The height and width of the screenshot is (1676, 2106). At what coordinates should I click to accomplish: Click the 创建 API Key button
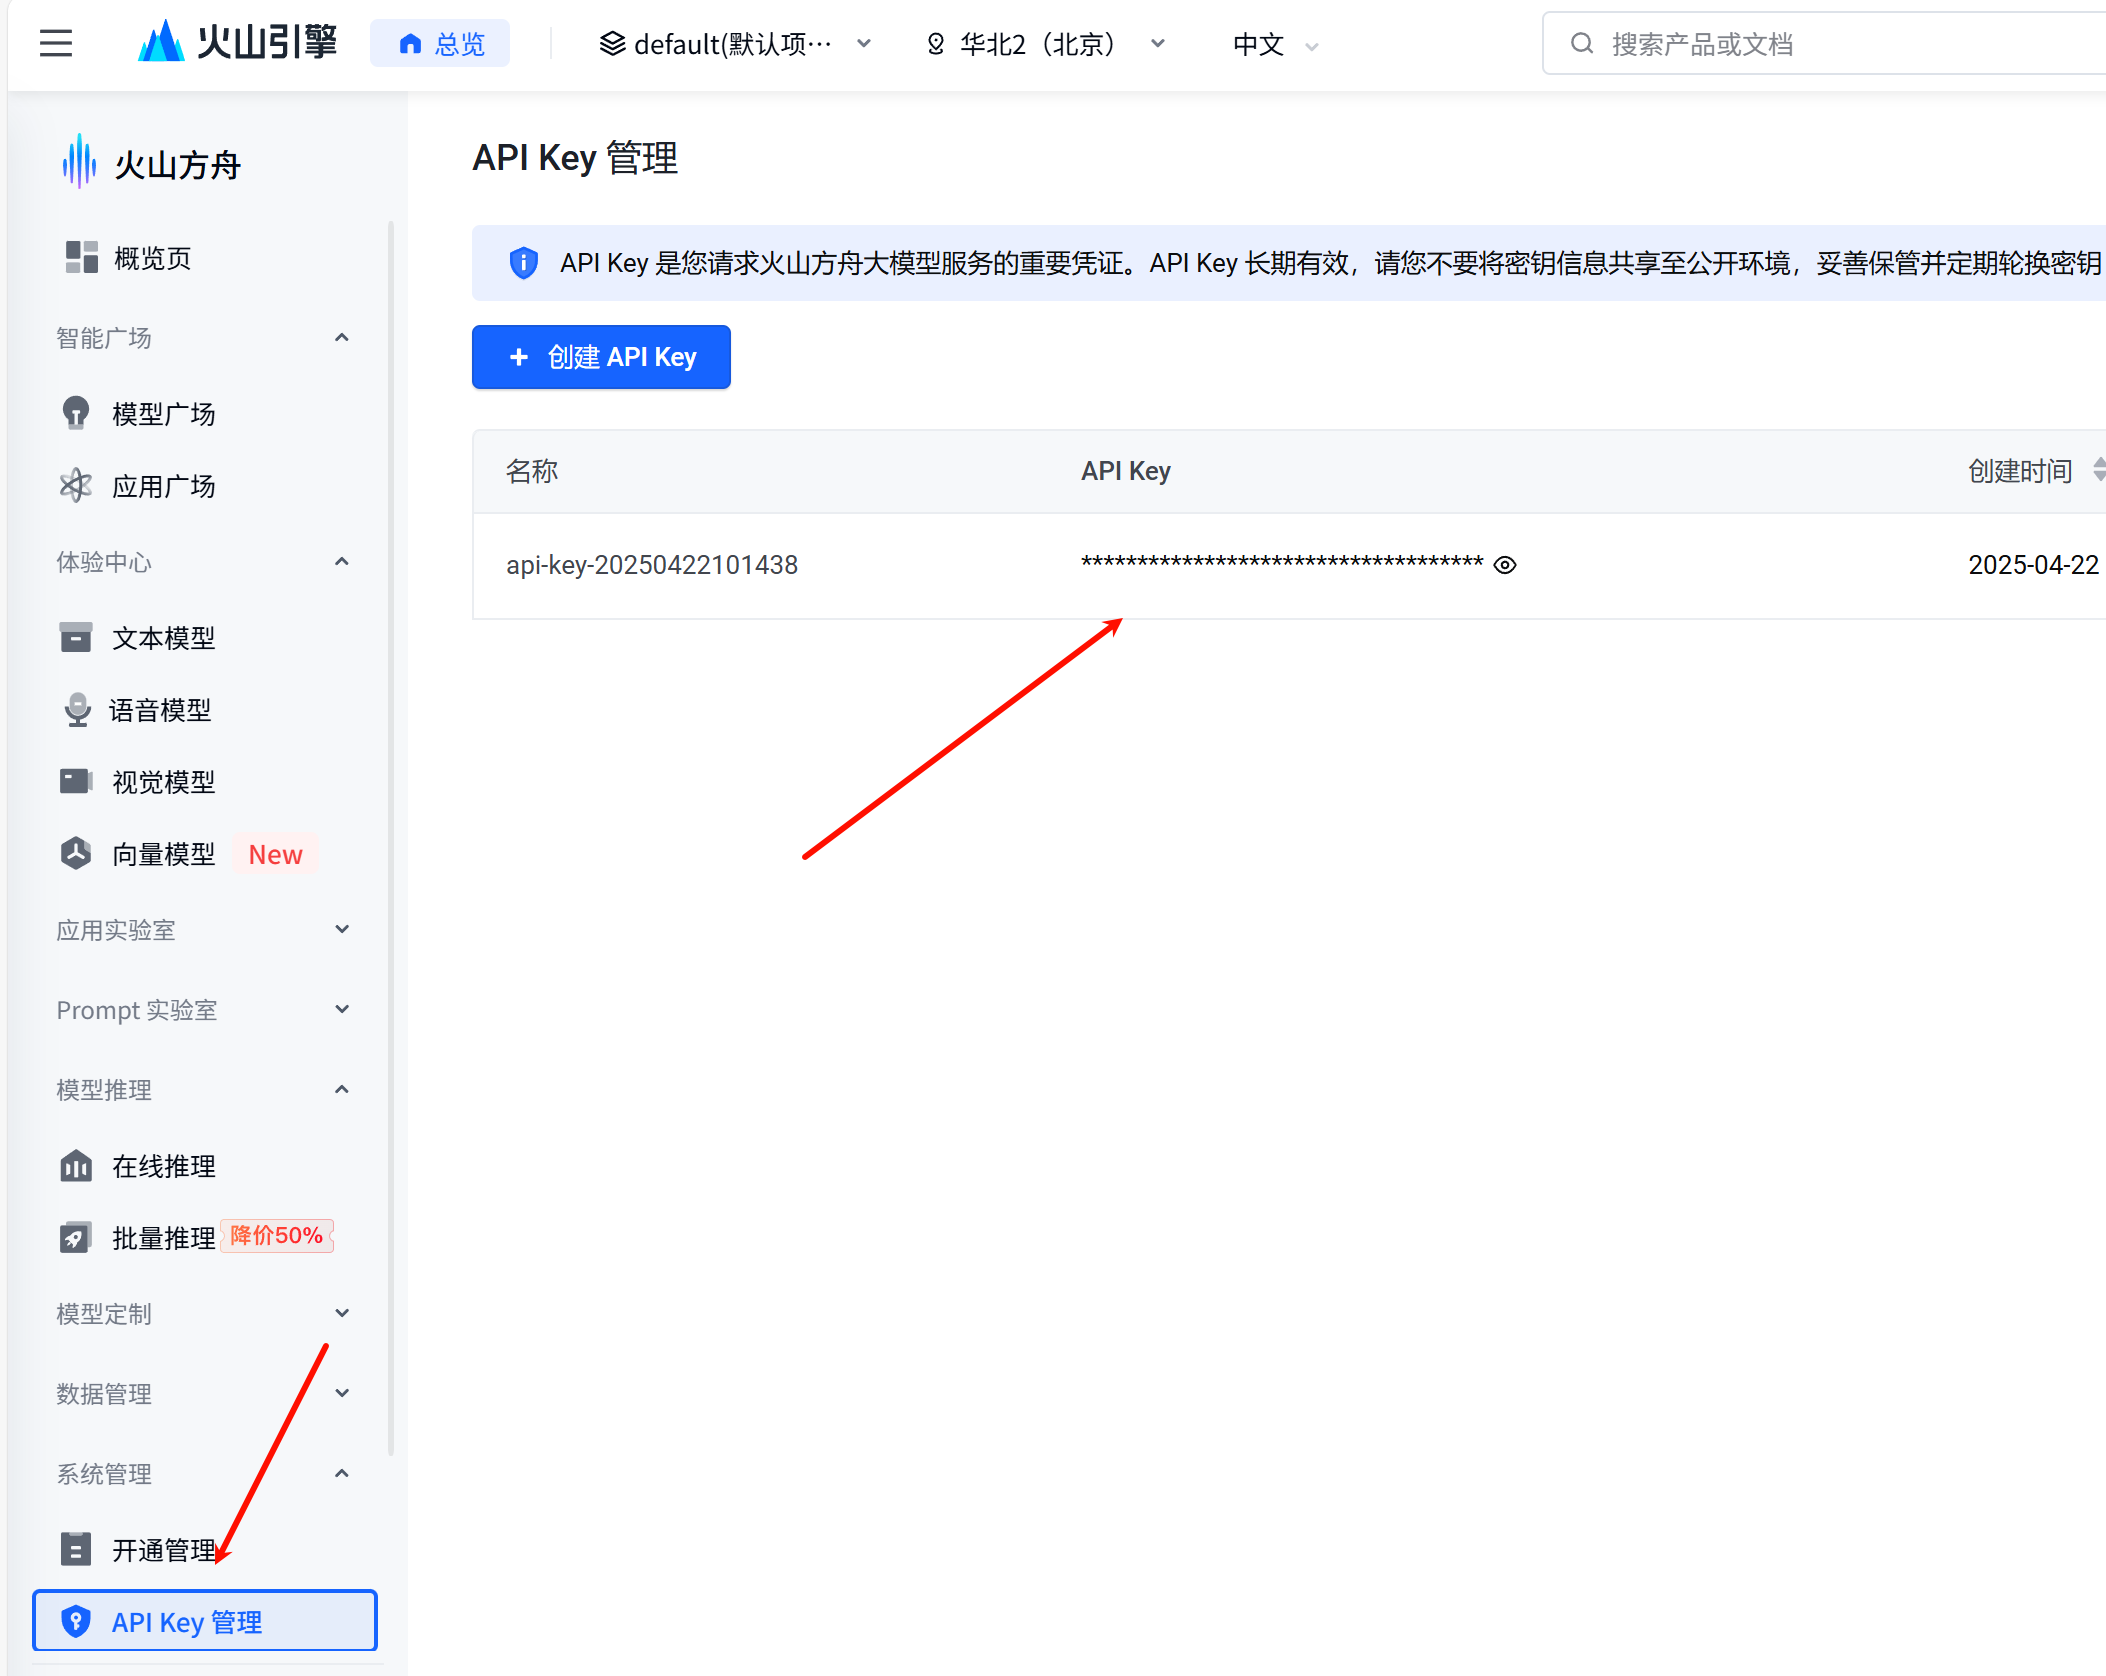(601, 357)
